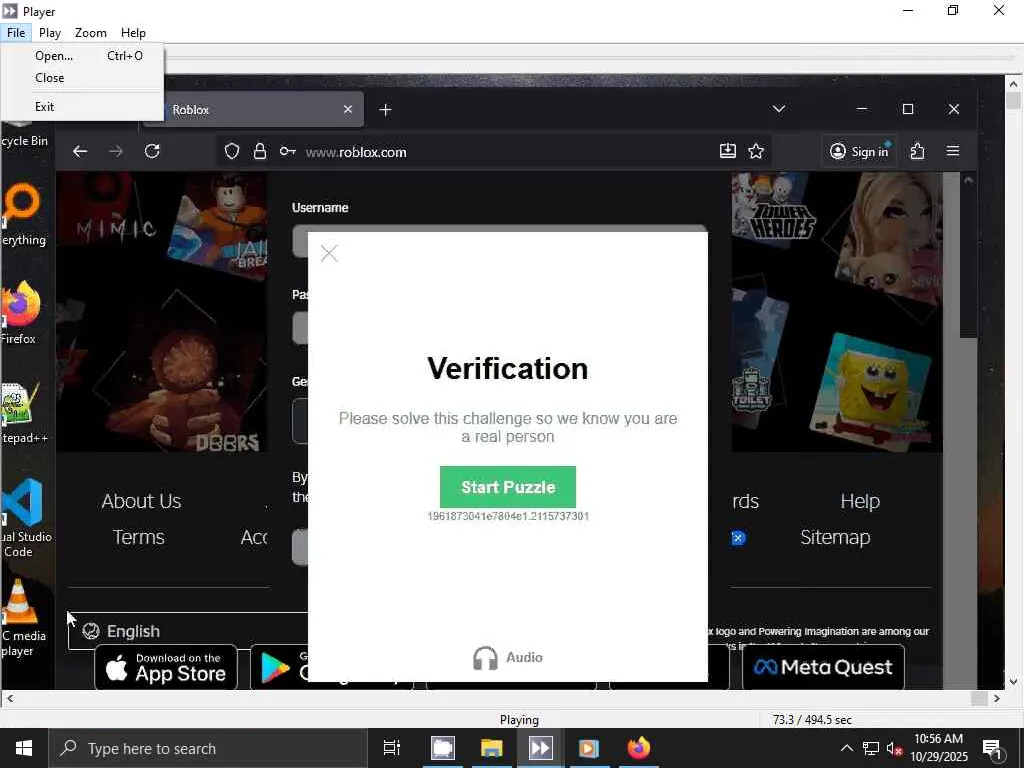Click the Firefox Sign in button

[x=859, y=152]
